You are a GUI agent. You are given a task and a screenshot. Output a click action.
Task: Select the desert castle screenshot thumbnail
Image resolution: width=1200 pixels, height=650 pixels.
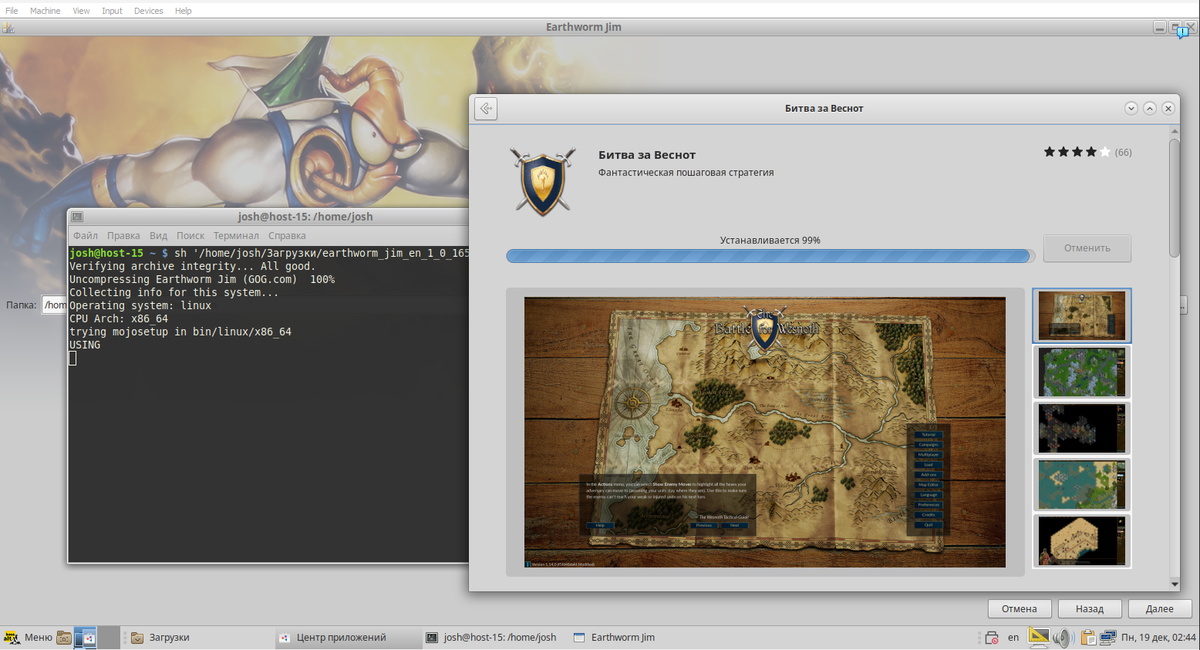pyautogui.click(x=1081, y=540)
